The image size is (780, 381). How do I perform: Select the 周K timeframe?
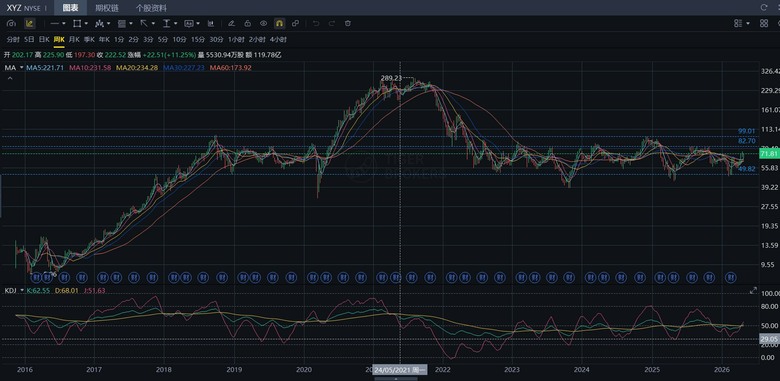click(x=59, y=39)
